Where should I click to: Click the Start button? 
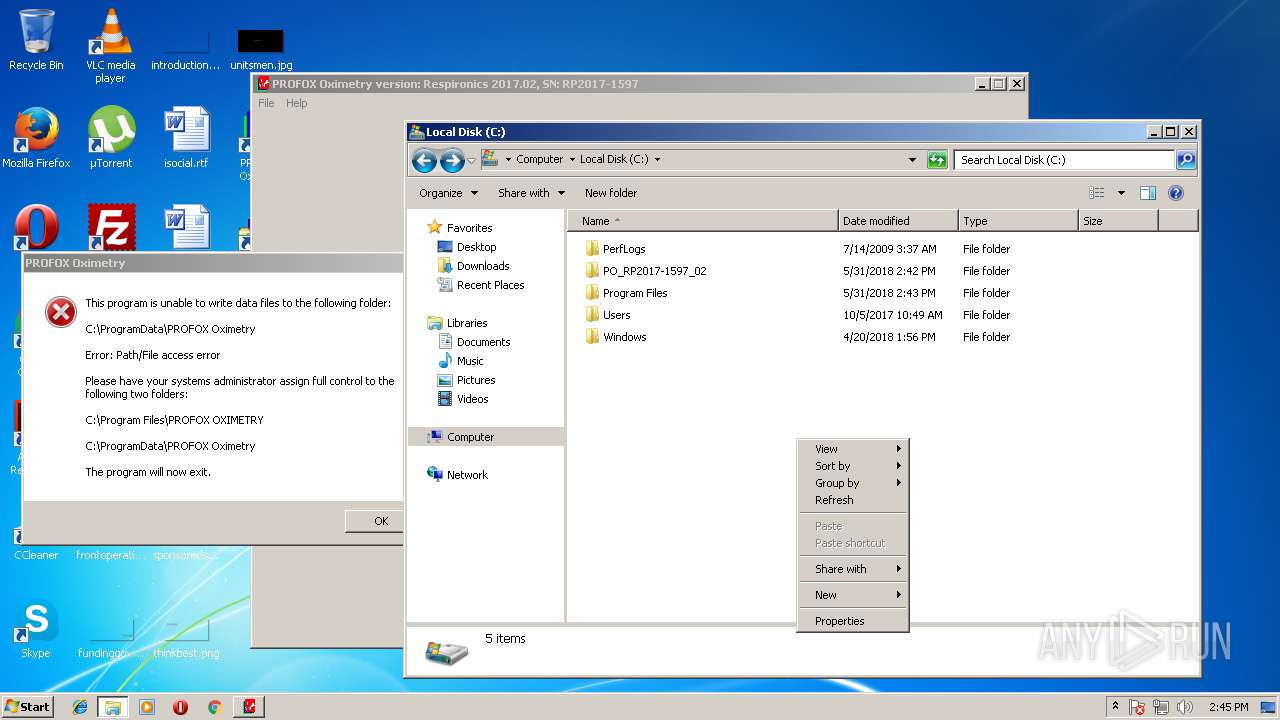click(27, 707)
